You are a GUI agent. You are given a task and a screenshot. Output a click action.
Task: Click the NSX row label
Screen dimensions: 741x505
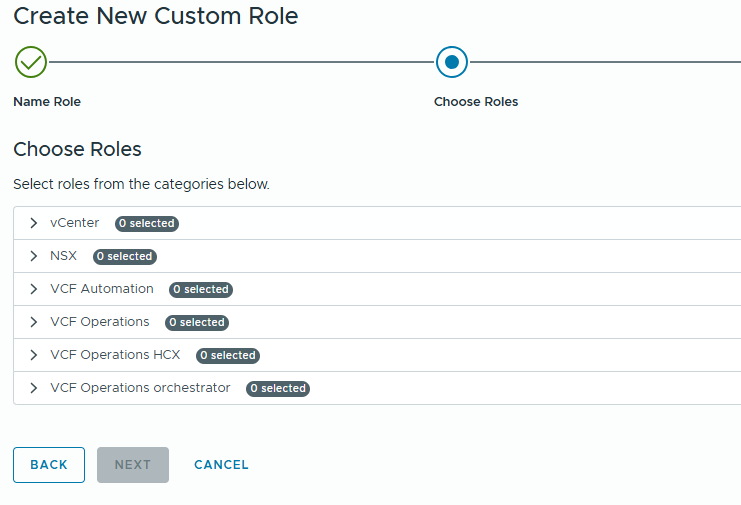(63, 256)
